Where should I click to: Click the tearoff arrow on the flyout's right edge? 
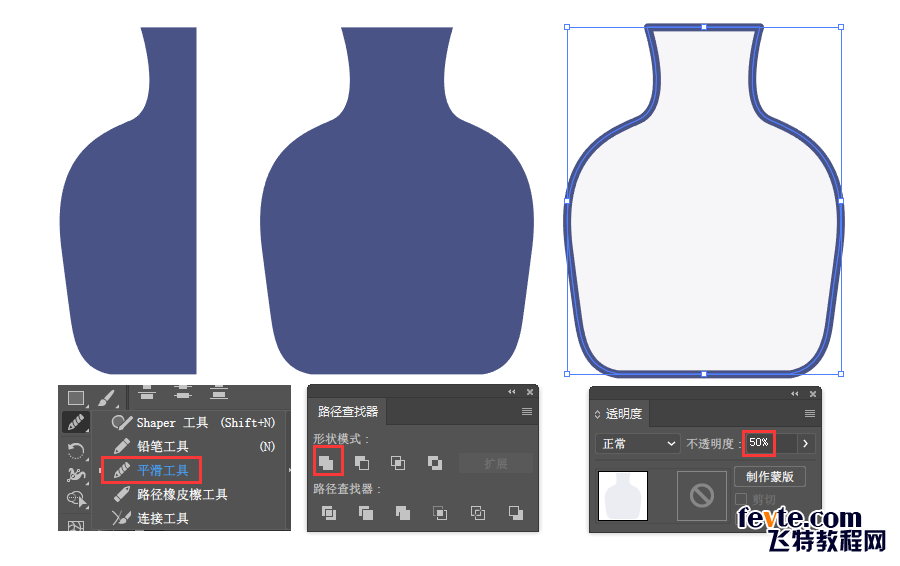(289, 470)
